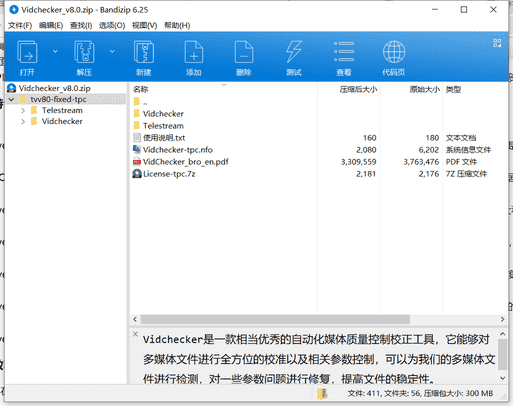Select Vidchecker folder in the left tree
The image size is (513, 406).
(x=62, y=121)
